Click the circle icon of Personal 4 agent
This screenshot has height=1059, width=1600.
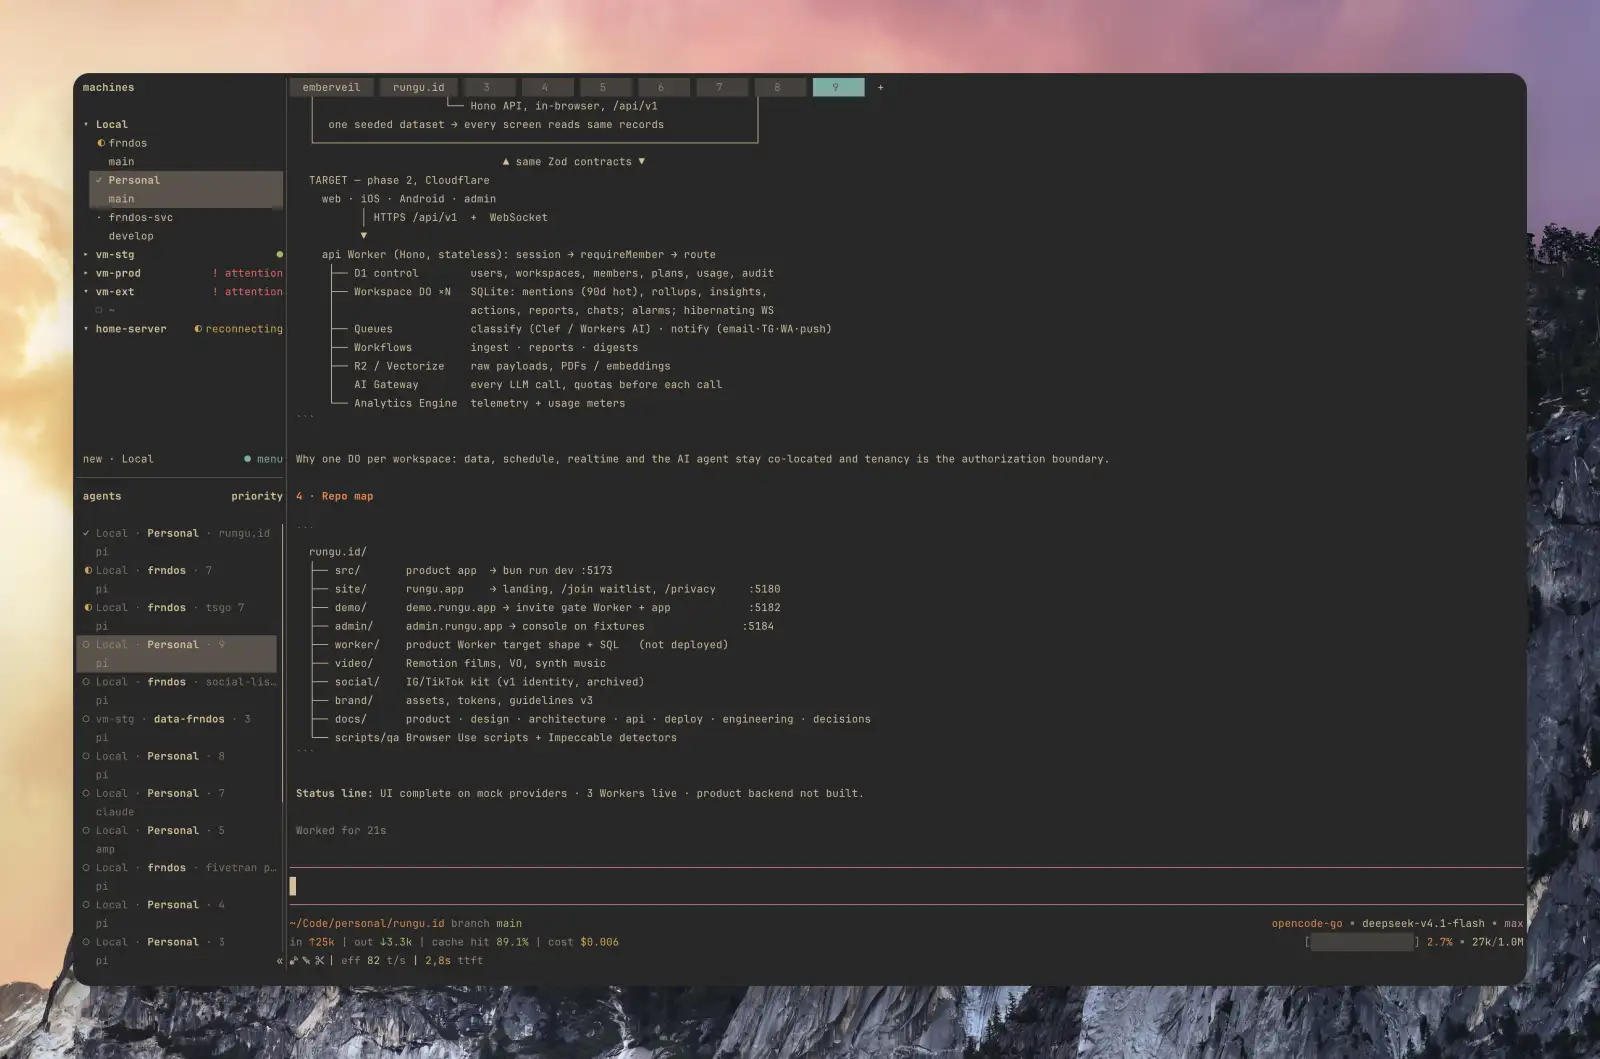[87, 905]
